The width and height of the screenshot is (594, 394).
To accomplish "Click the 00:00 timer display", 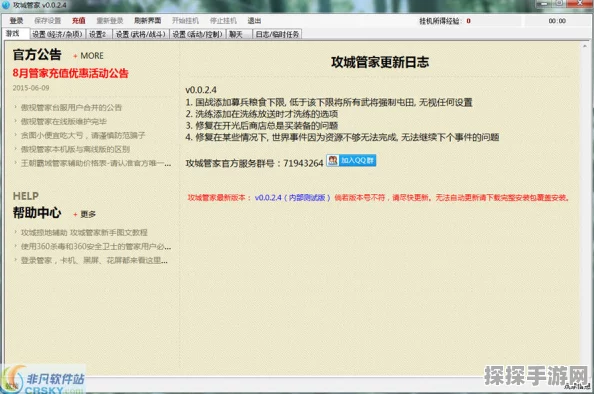I will (557, 21).
